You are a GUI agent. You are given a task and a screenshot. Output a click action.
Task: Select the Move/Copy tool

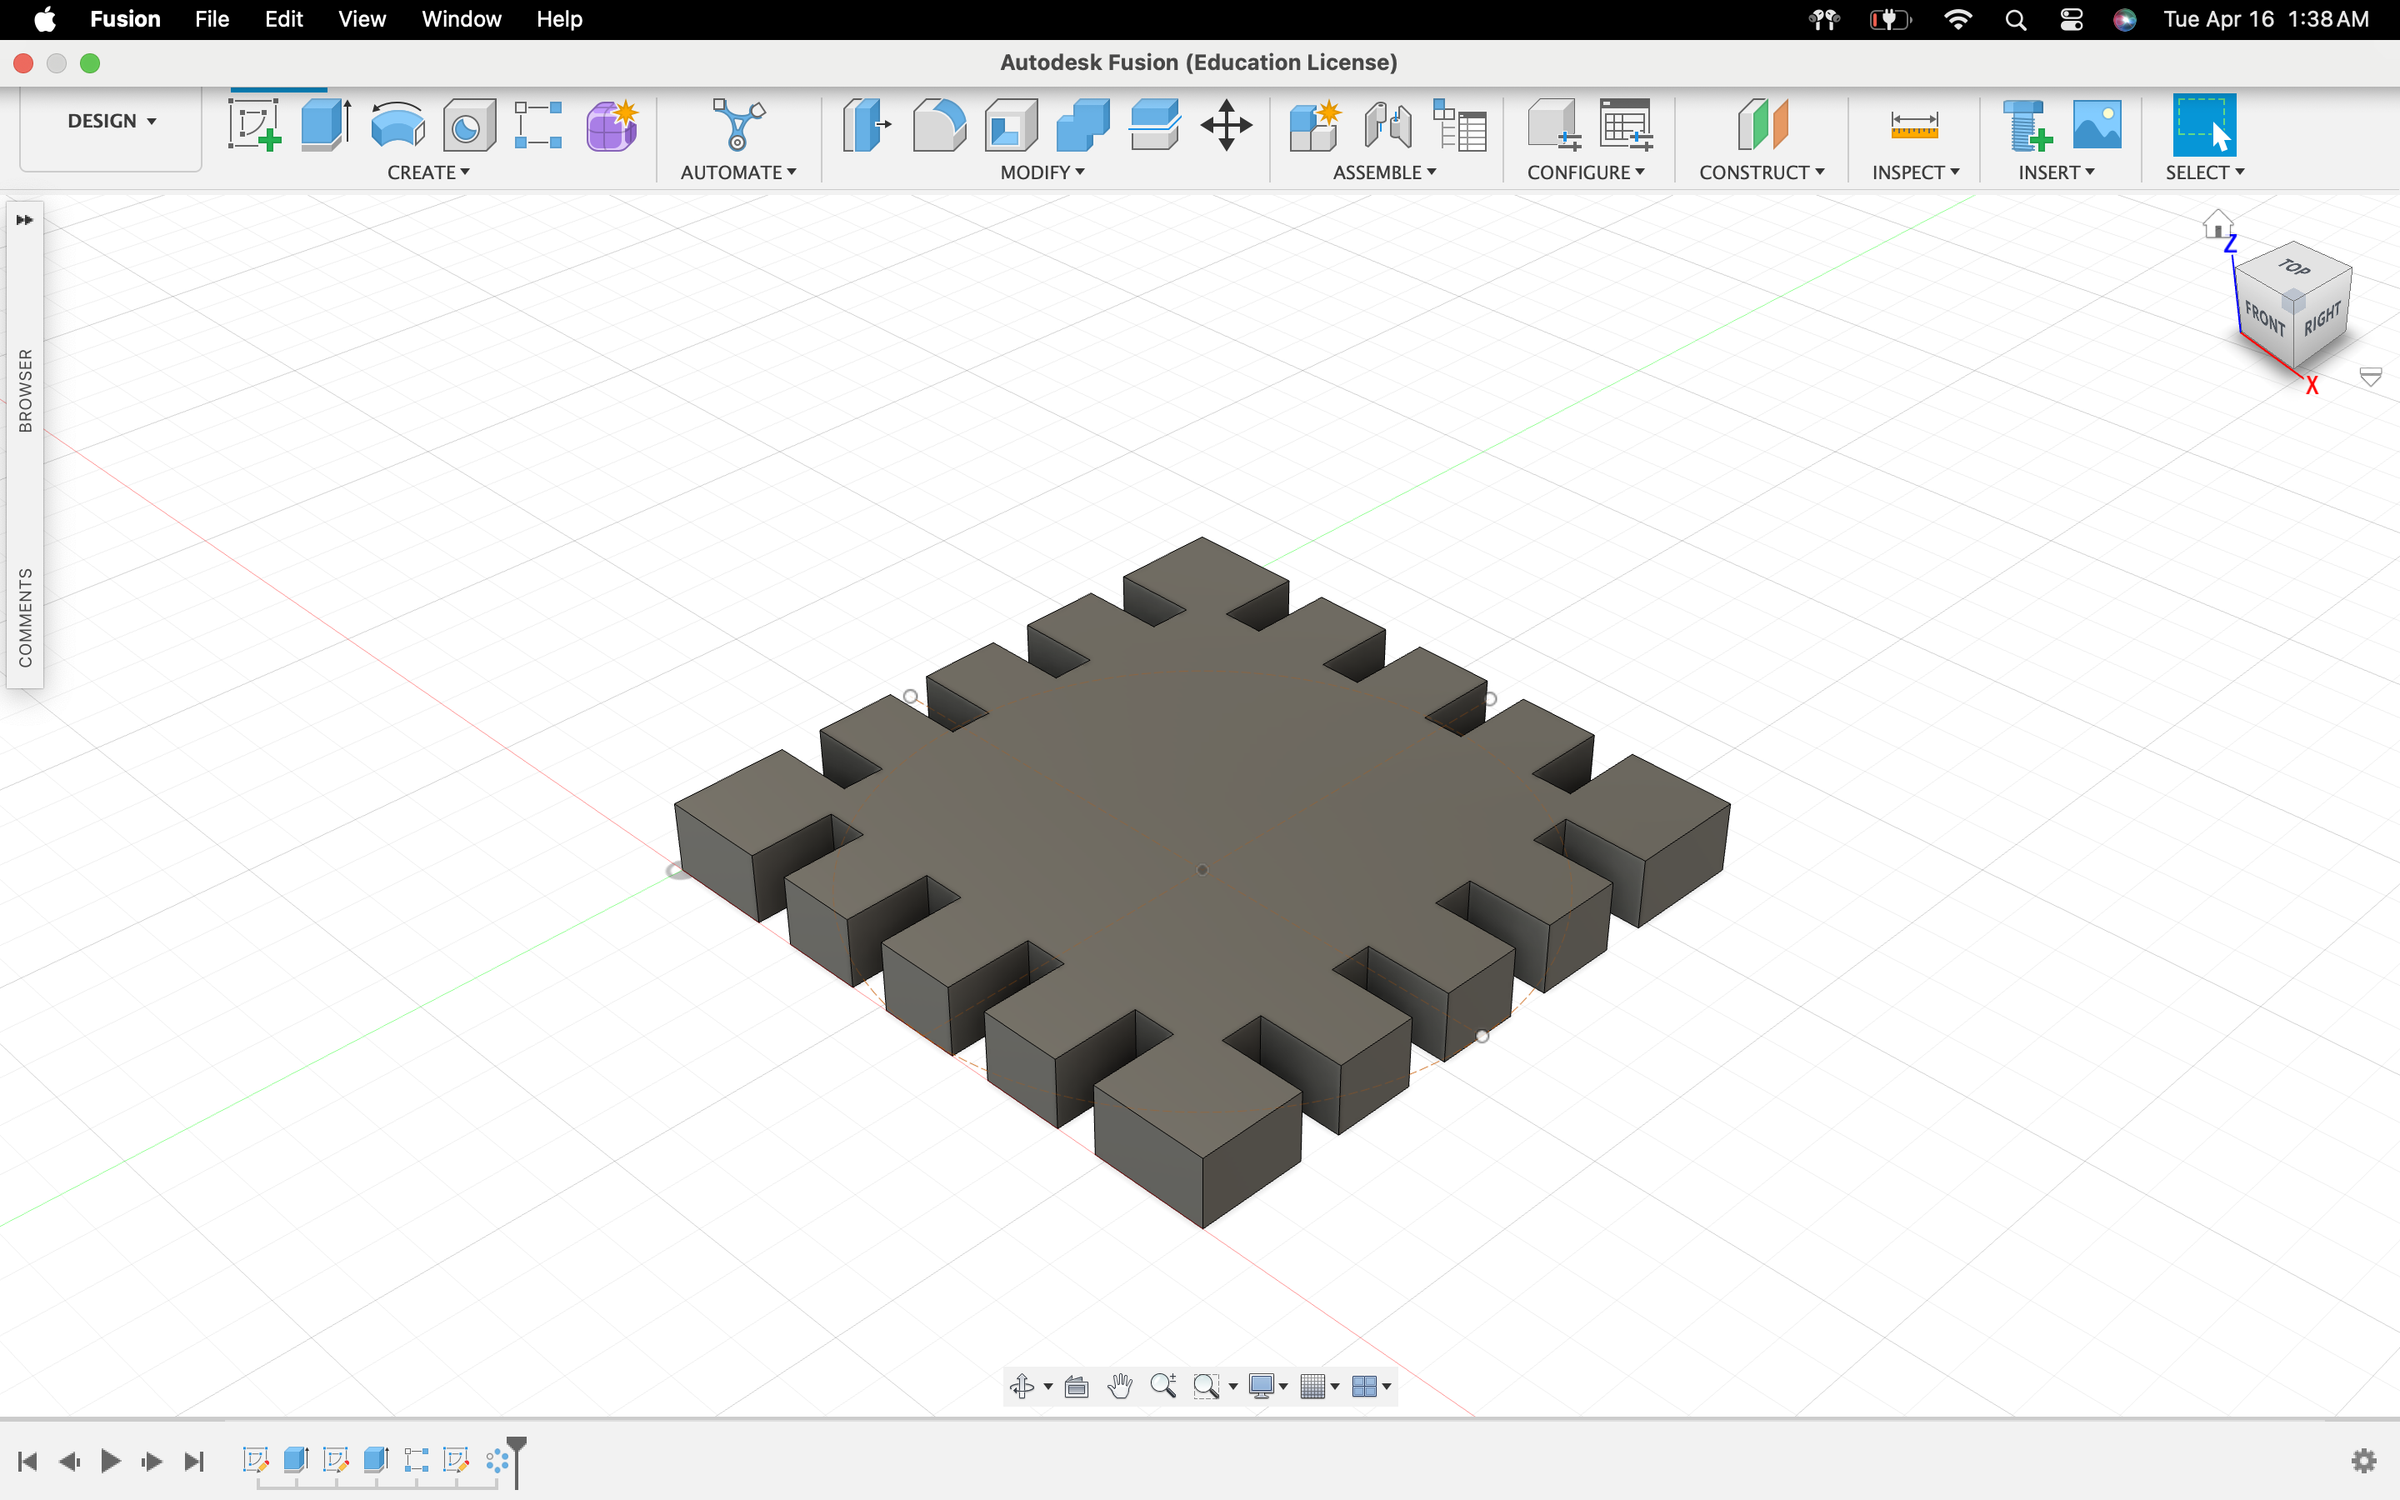tap(1227, 125)
